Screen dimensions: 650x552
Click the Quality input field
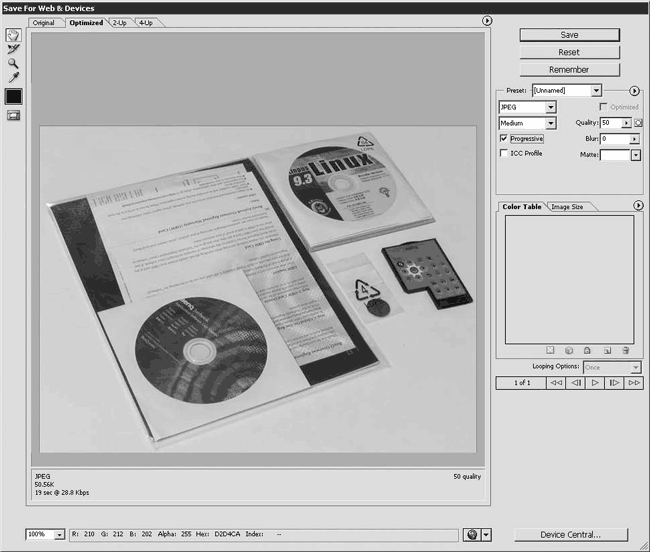[611, 123]
